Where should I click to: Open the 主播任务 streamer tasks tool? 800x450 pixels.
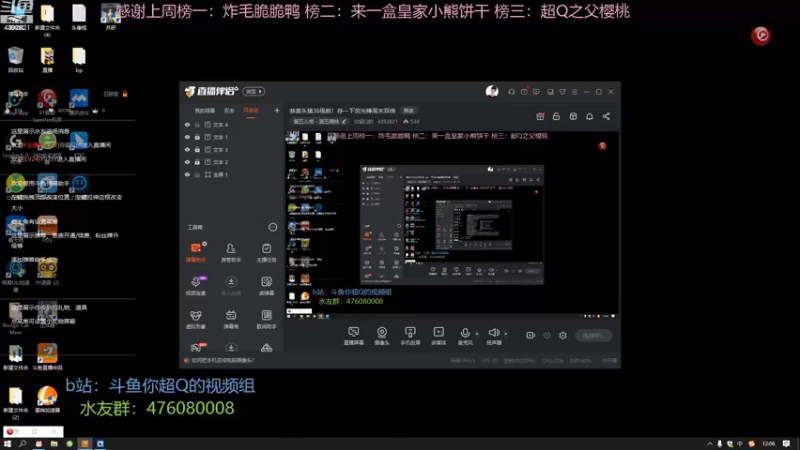pyautogui.click(x=266, y=252)
